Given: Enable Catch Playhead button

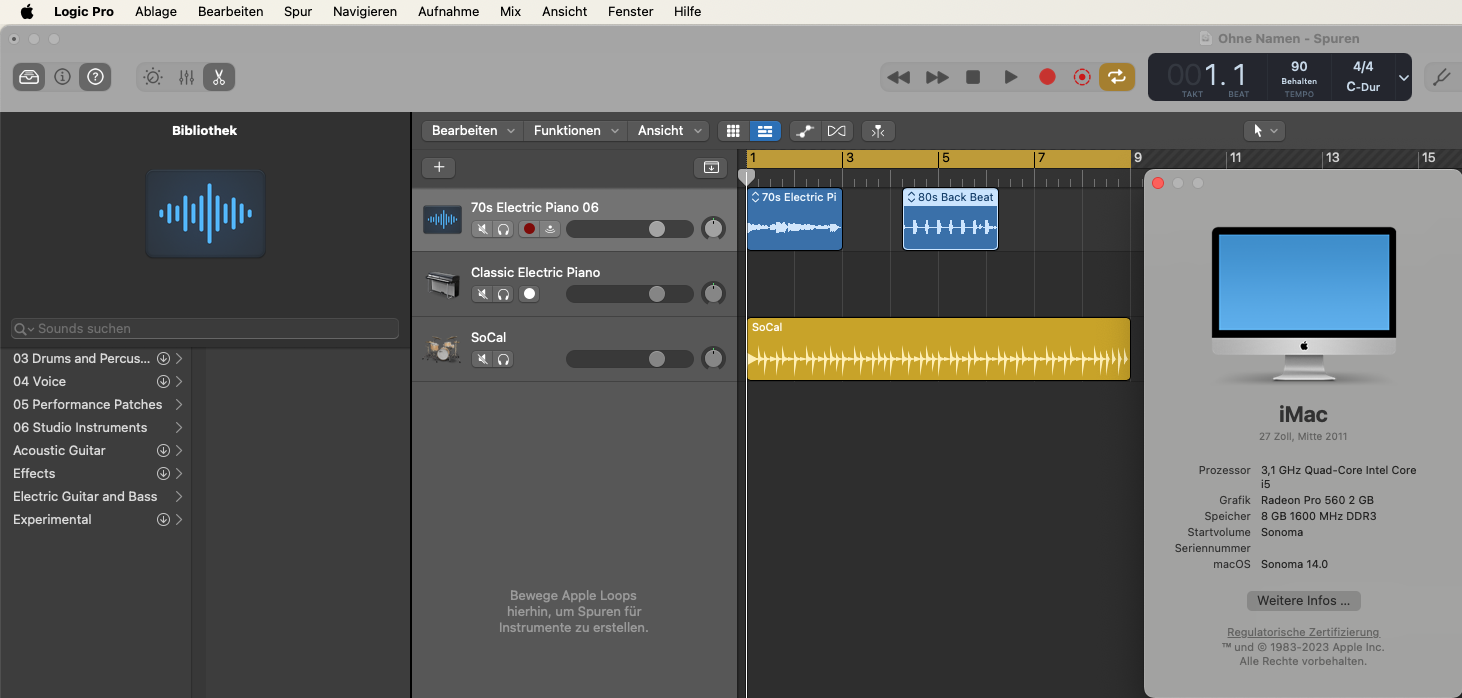Looking at the screenshot, I should coord(878,131).
